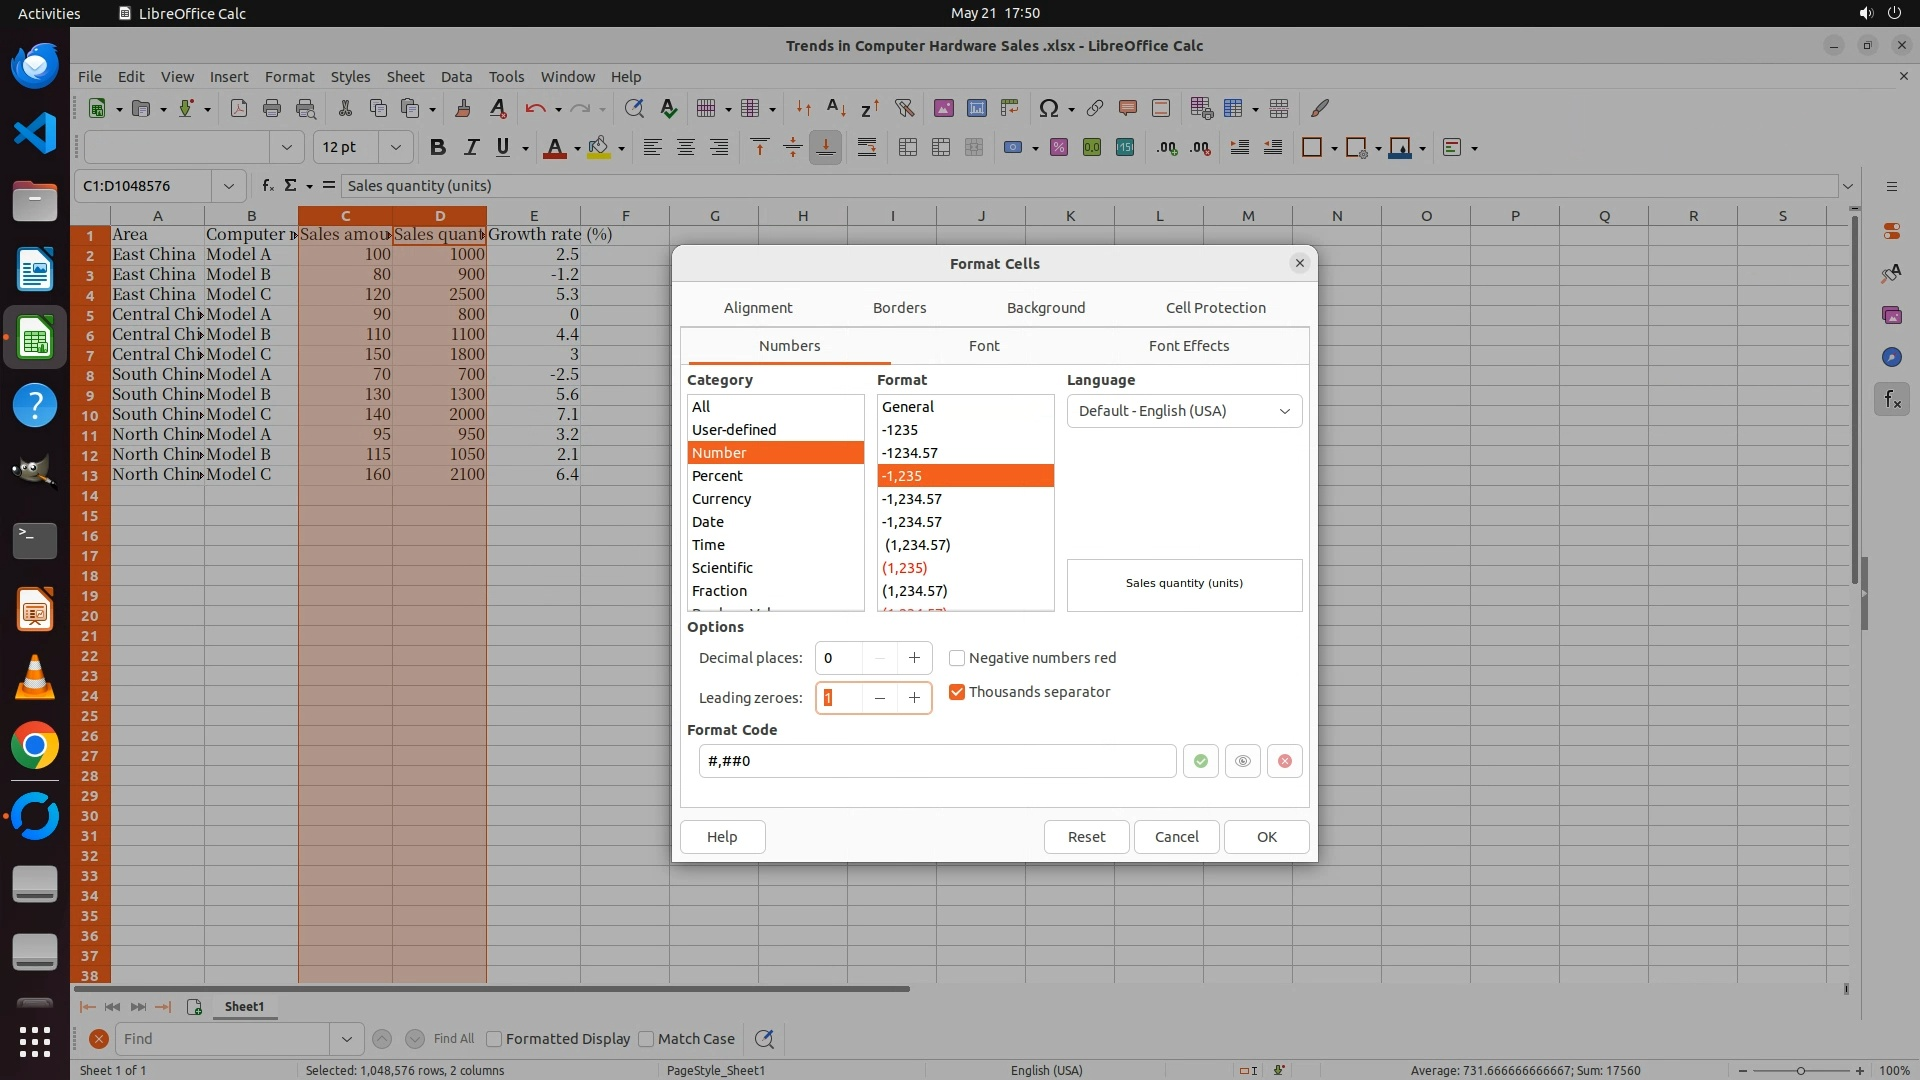Viewport: 1920px width, 1080px height.
Task: Click the background color highlight swatch
Action: pos(598,148)
